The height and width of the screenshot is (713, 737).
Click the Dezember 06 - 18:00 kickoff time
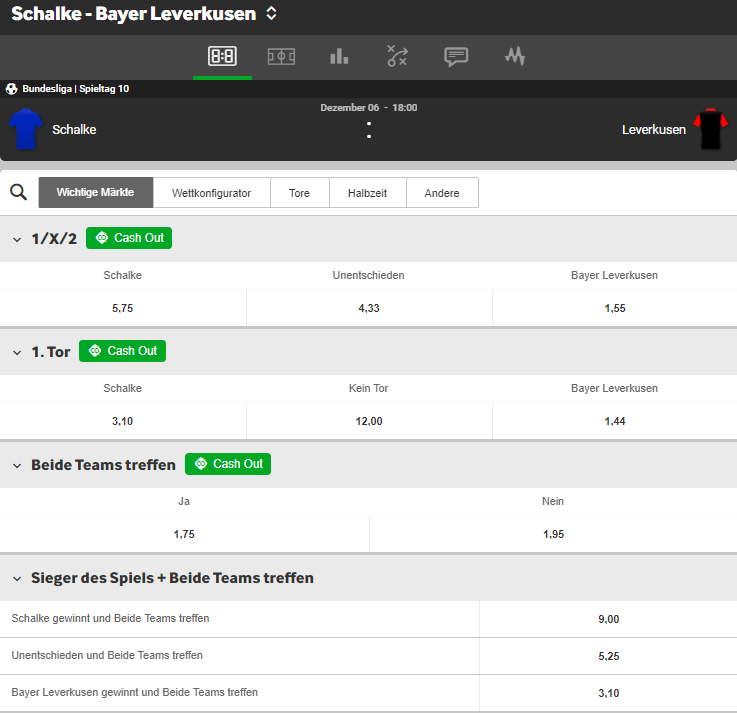pyautogui.click(x=369, y=108)
